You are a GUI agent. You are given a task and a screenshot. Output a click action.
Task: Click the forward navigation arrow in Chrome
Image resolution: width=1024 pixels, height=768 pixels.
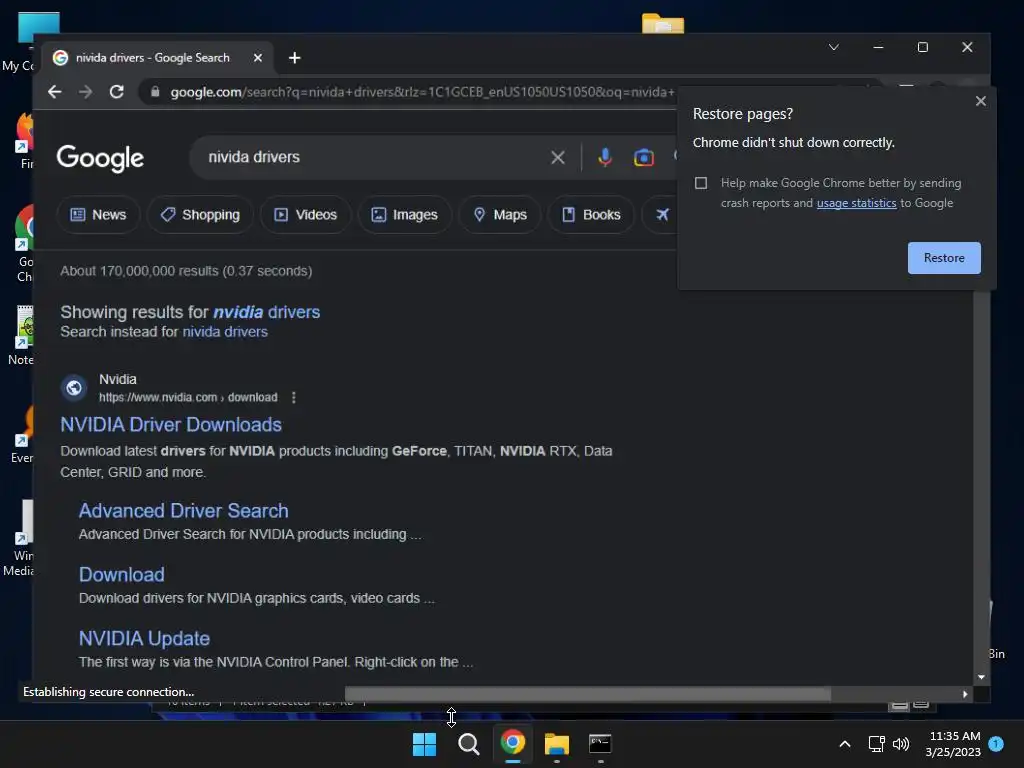86,92
